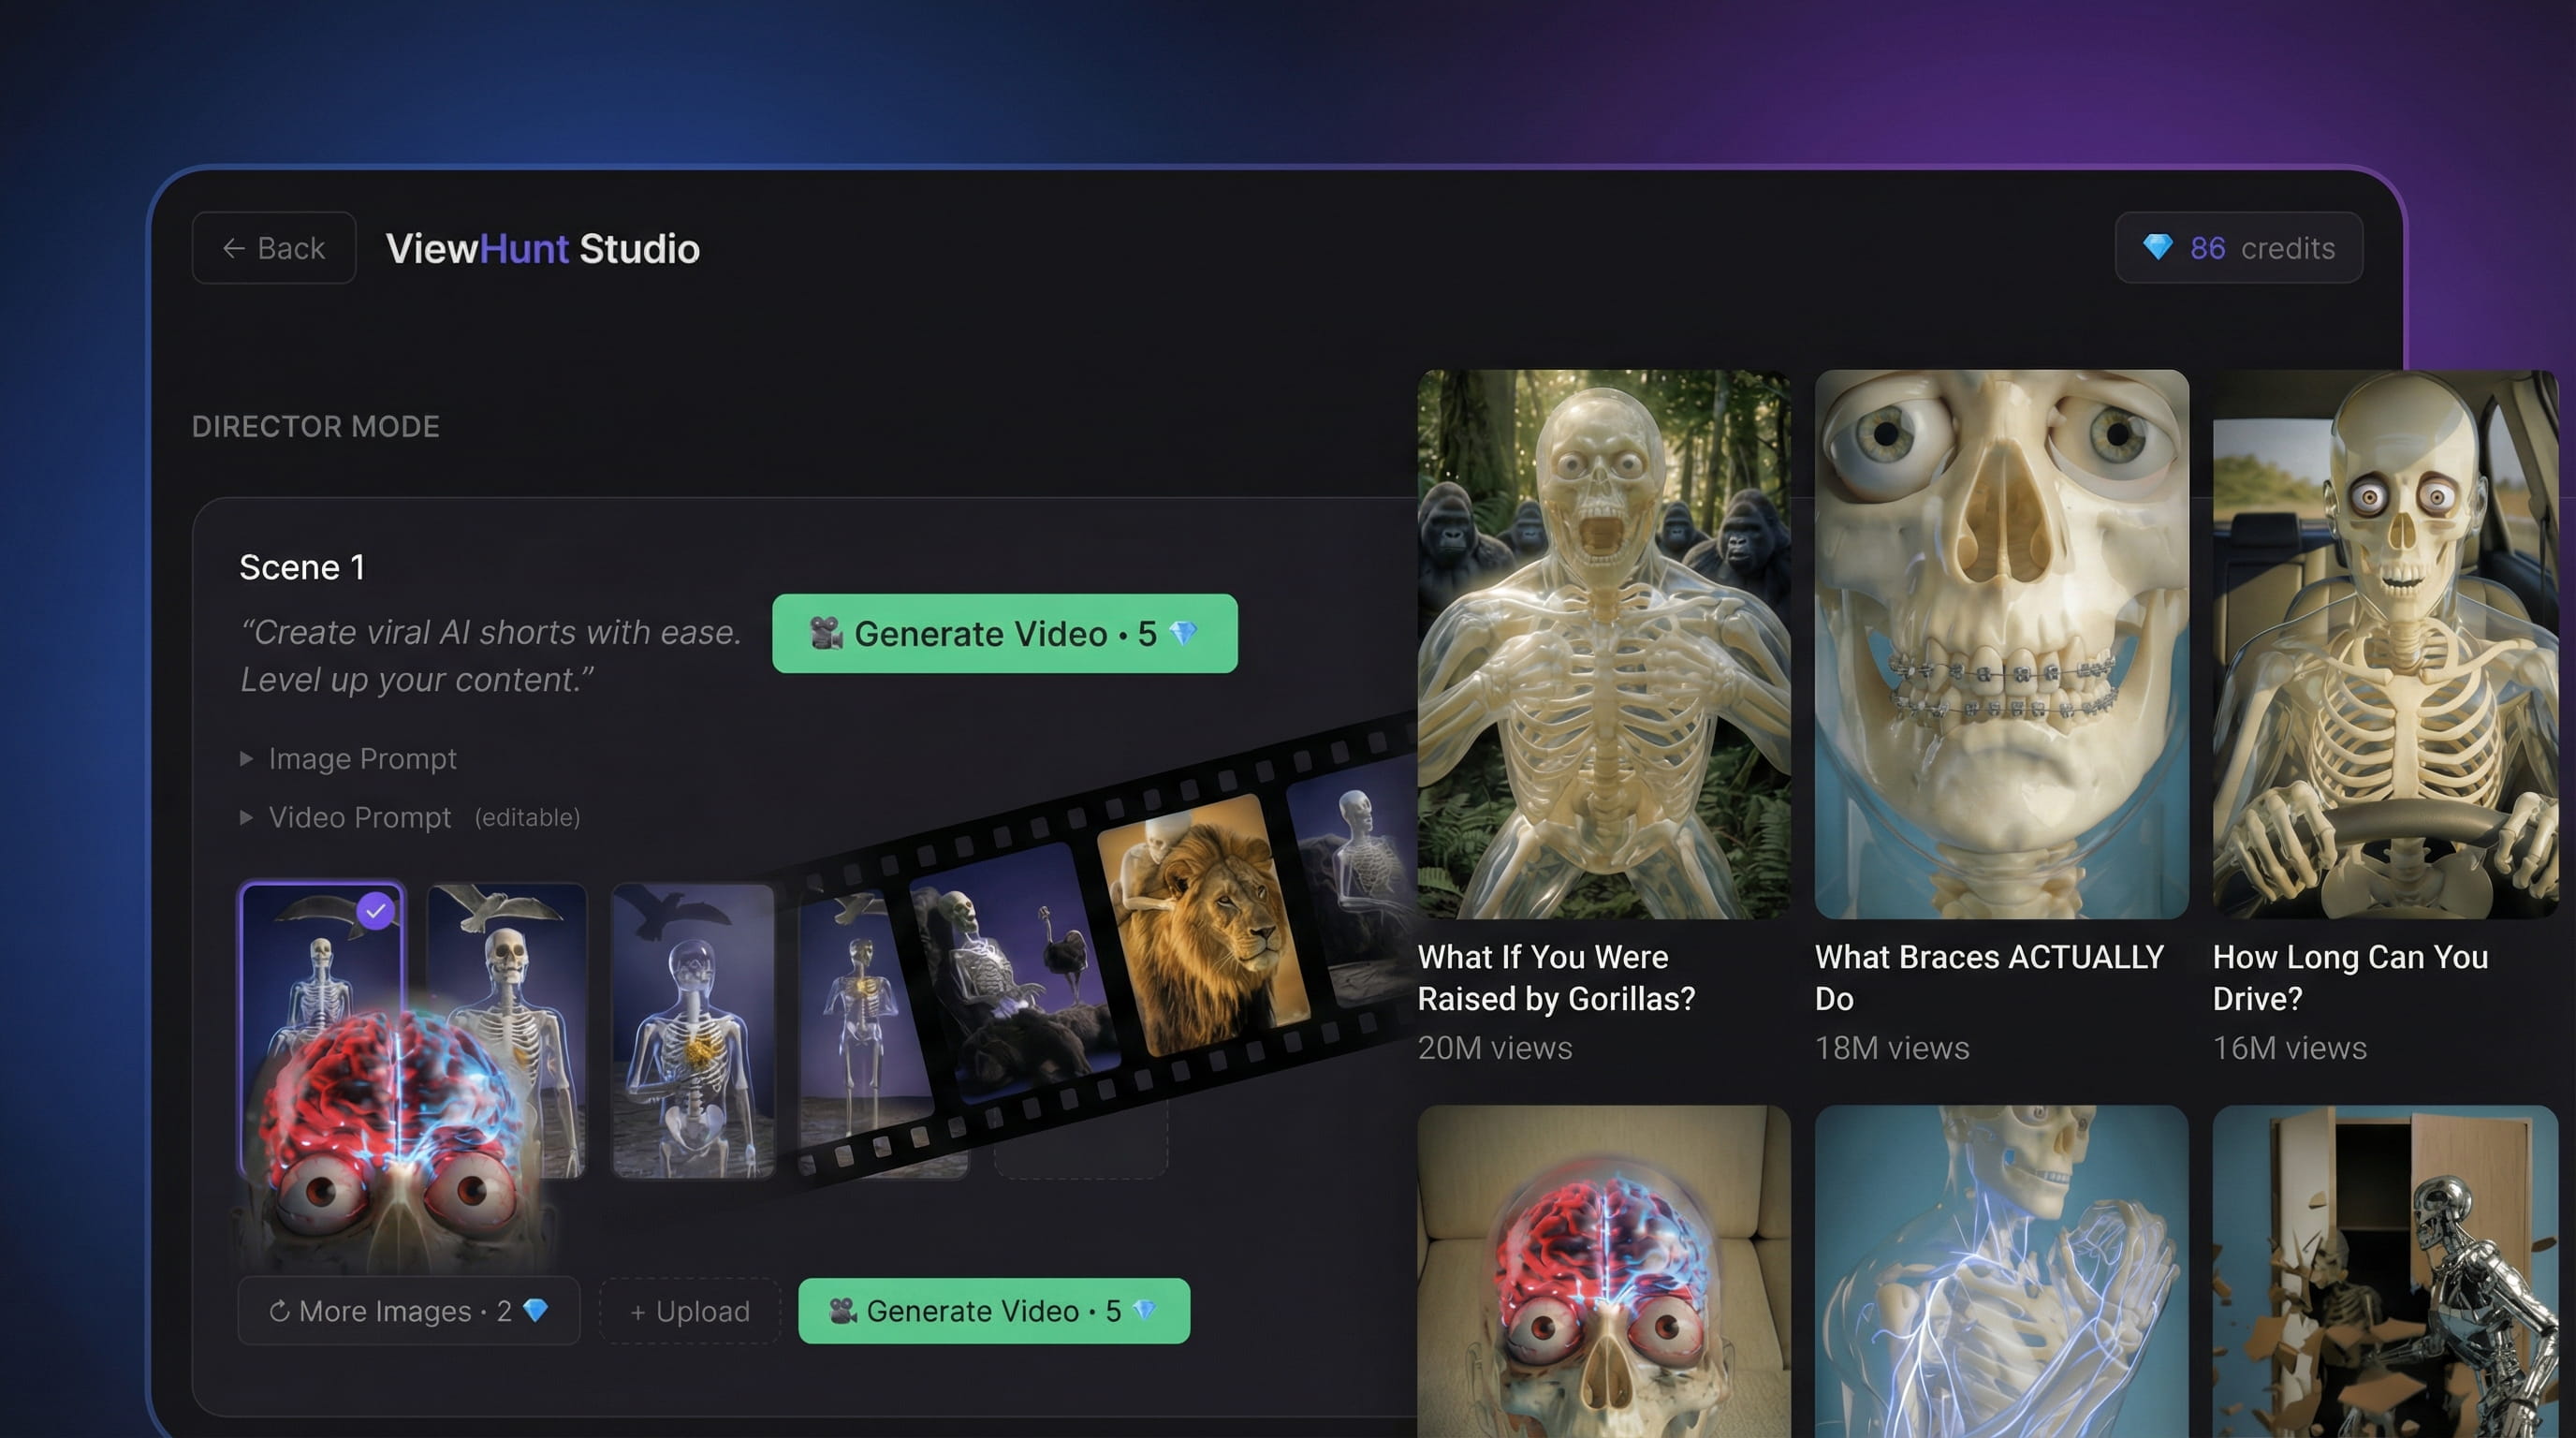Click the ViewHunt Studio title

[x=542, y=249]
